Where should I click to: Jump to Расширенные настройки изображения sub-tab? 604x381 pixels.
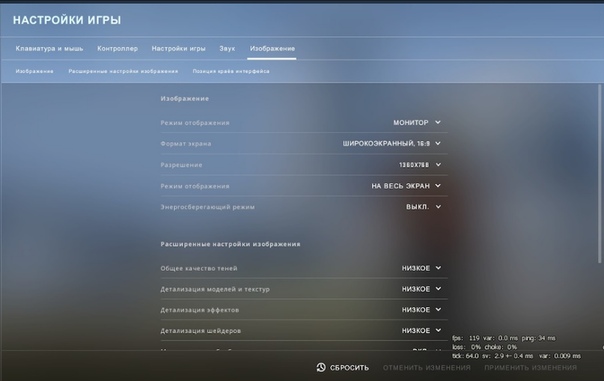[123, 71]
